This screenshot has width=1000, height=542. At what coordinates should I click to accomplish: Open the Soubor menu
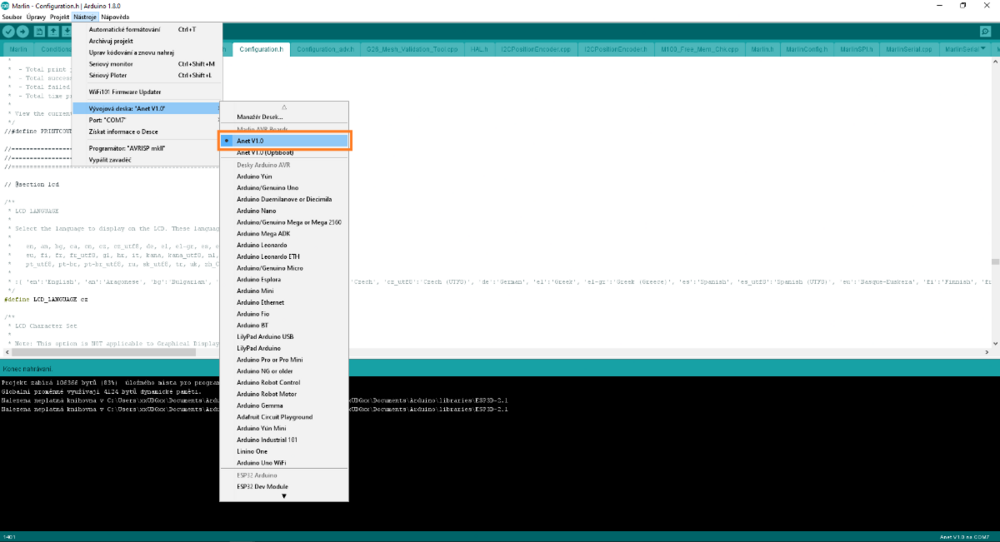pyautogui.click(x=11, y=17)
